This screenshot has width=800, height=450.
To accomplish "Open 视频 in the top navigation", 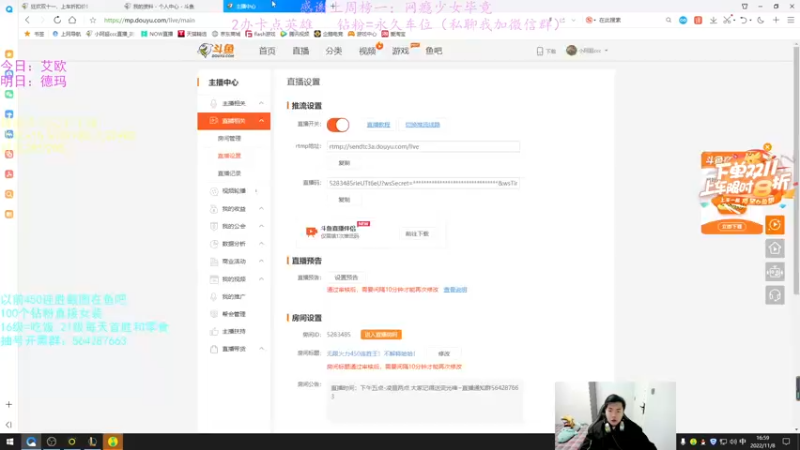I will coord(367,51).
